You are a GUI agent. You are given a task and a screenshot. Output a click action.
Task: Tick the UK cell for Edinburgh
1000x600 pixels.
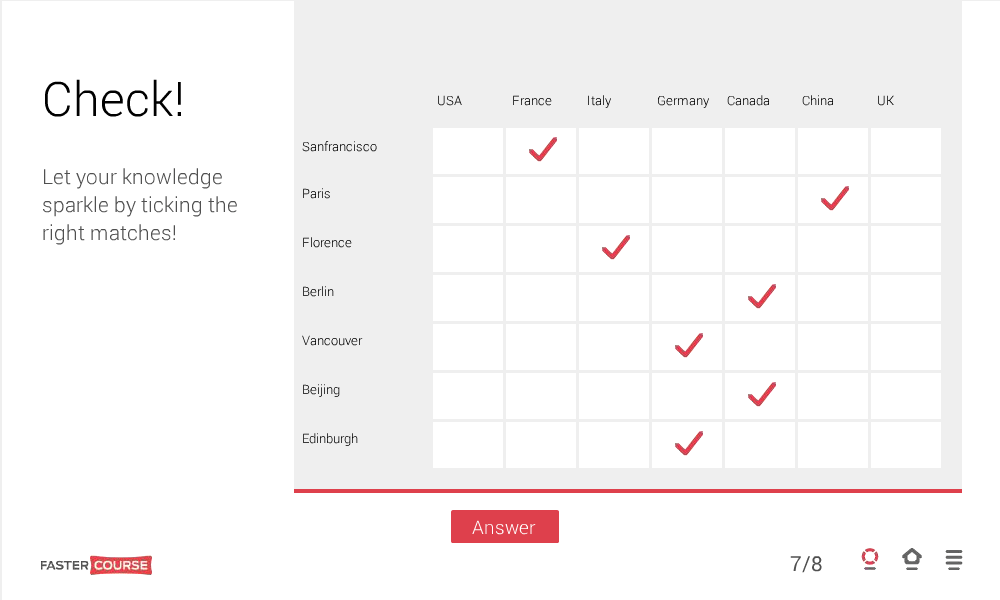906,445
